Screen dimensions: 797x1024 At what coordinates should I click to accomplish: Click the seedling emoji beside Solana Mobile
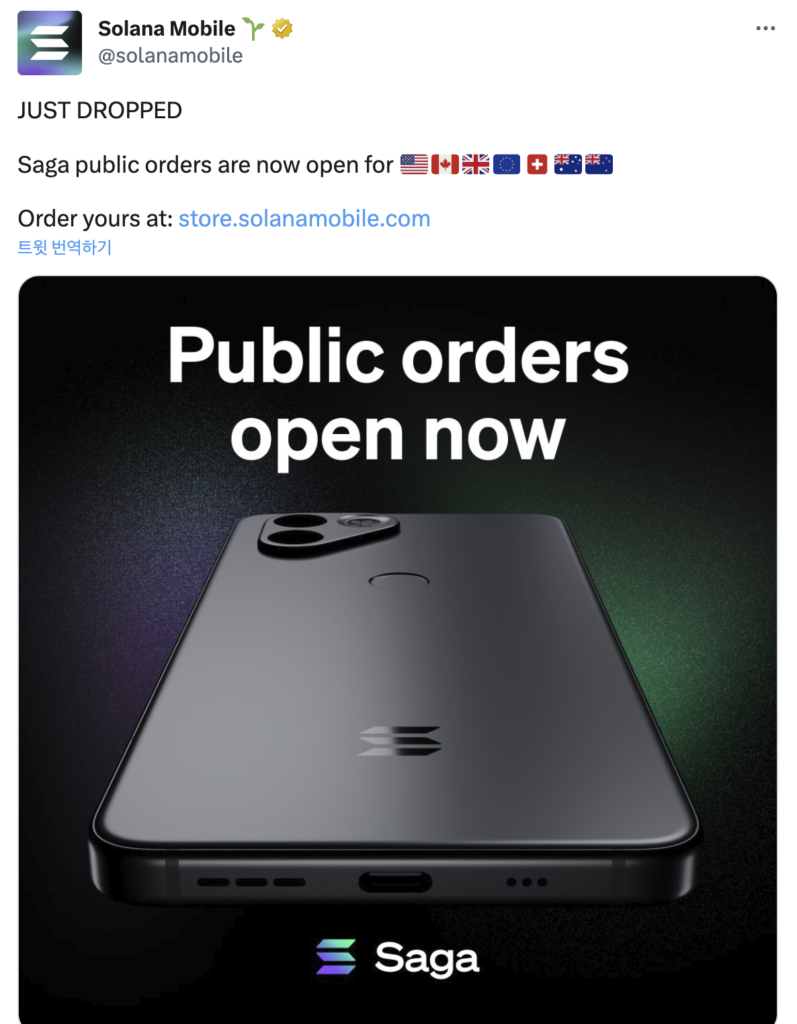pos(253,29)
